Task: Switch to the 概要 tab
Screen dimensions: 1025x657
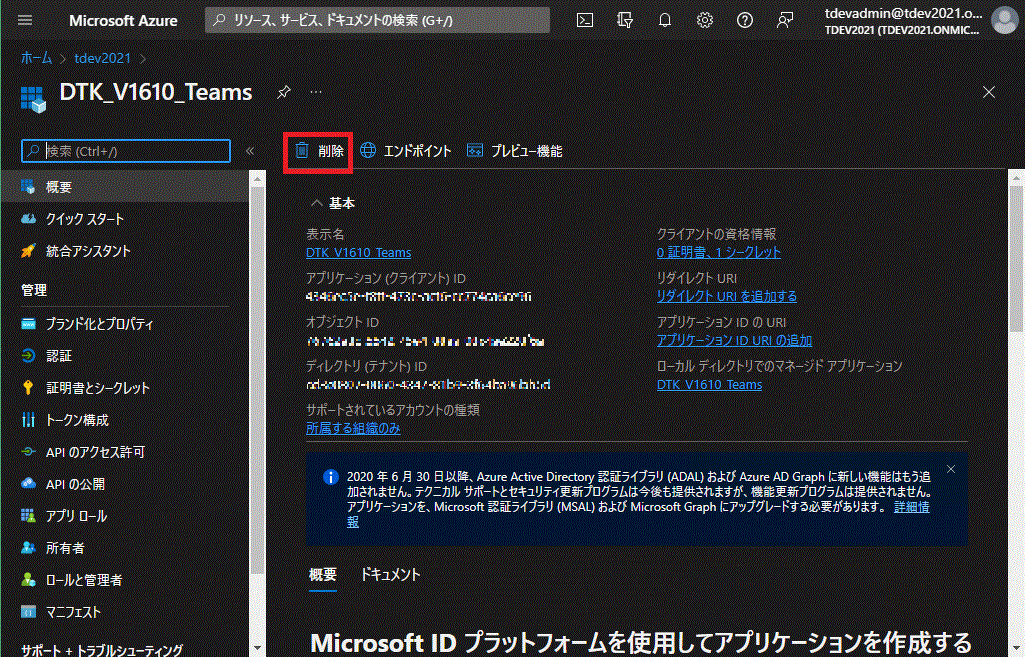Action: pos(323,575)
